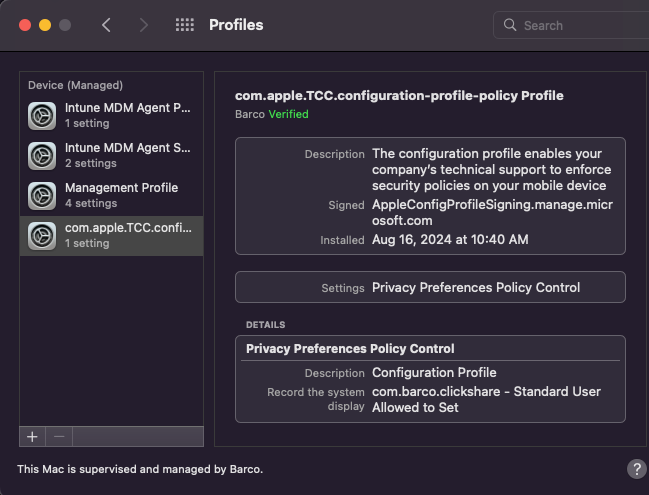Click inside the Search field
The image size is (649, 495).
click(571, 25)
